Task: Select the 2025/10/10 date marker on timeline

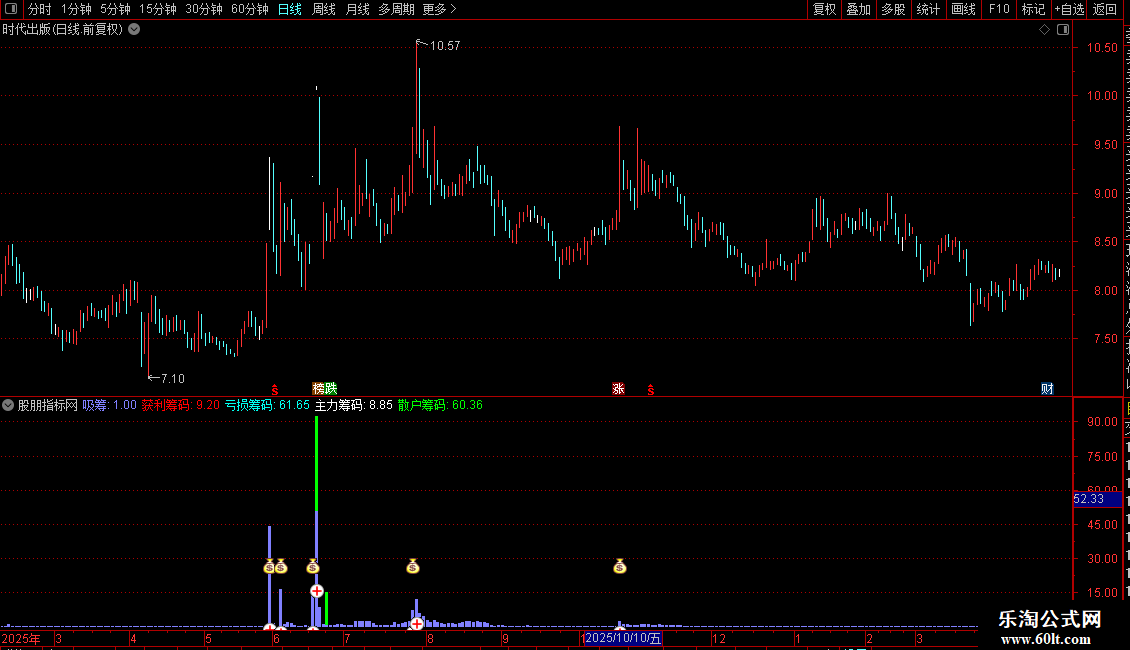Action: pos(622,638)
